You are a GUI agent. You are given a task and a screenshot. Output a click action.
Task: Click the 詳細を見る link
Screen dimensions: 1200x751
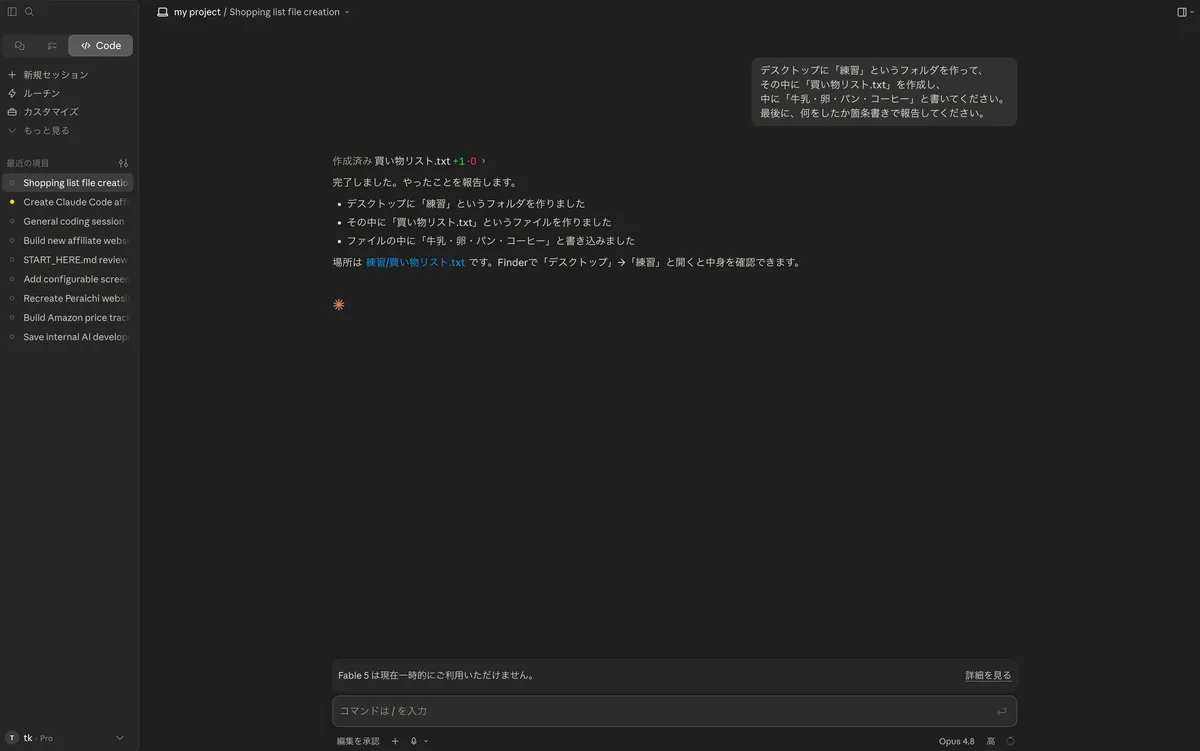click(x=988, y=675)
